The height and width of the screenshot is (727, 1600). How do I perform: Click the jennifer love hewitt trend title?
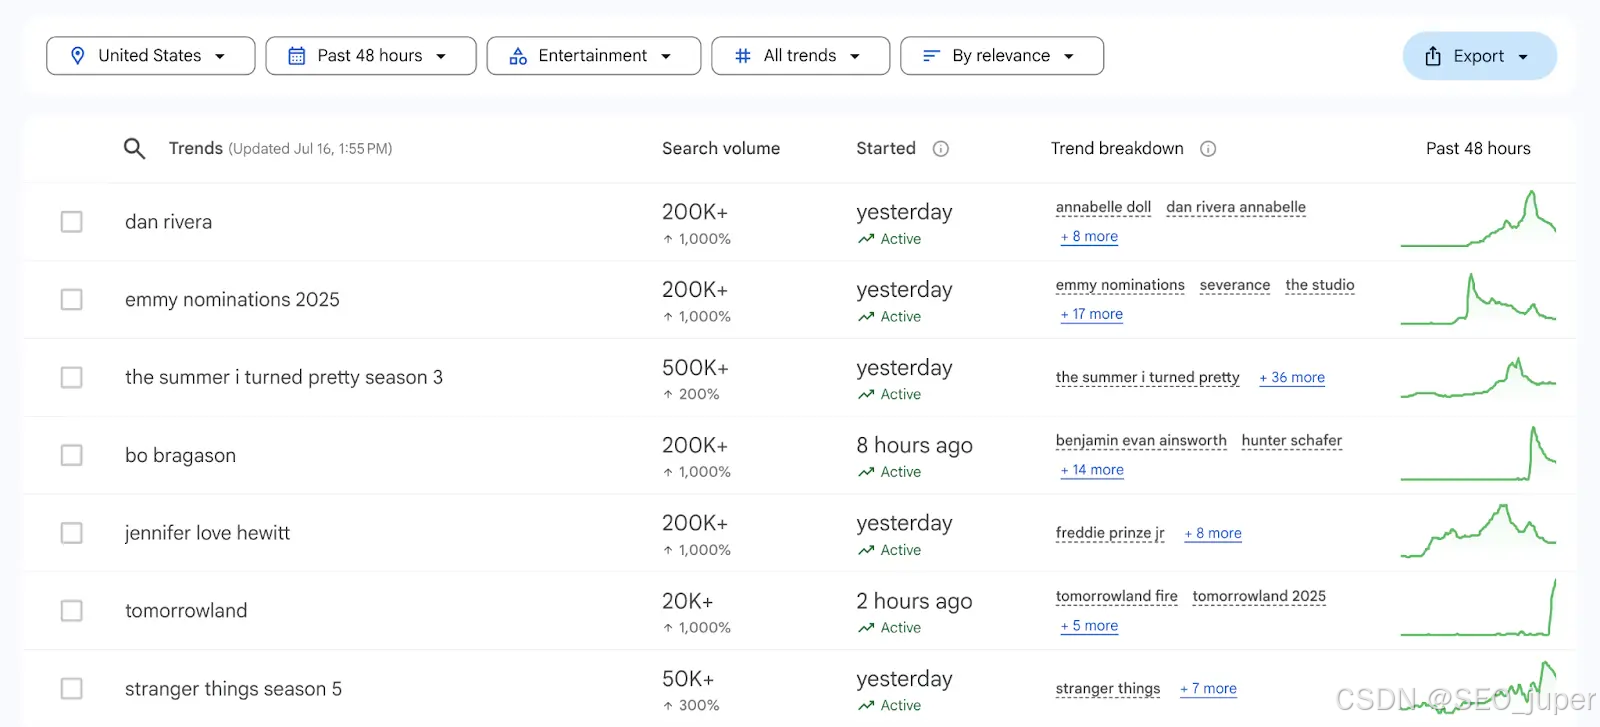click(x=207, y=534)
